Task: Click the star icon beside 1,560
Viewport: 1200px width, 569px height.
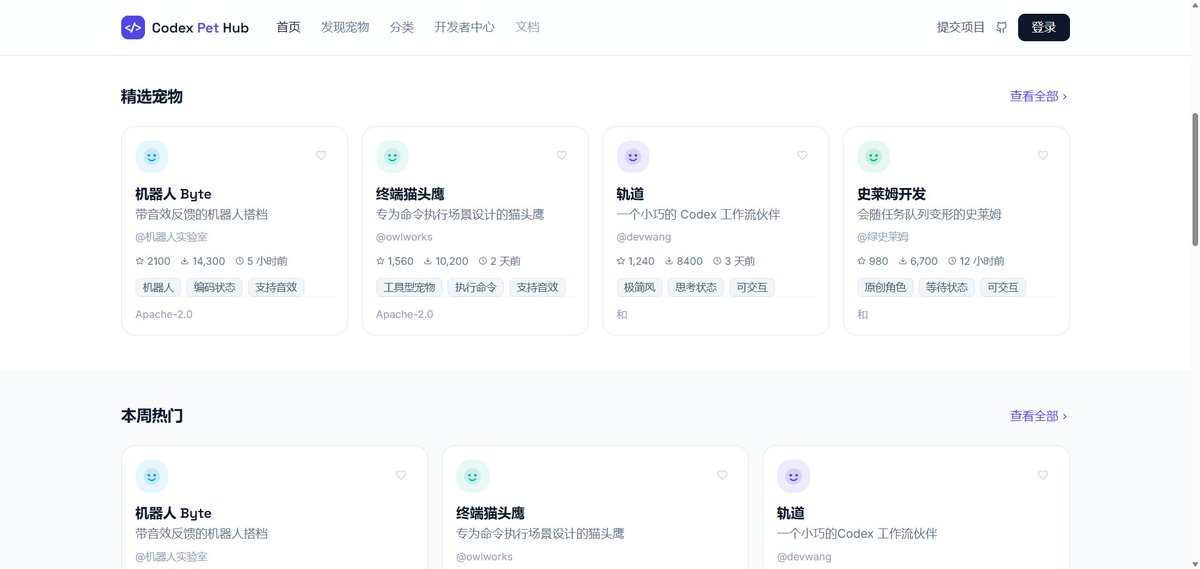Action: (x=381, y=261)
